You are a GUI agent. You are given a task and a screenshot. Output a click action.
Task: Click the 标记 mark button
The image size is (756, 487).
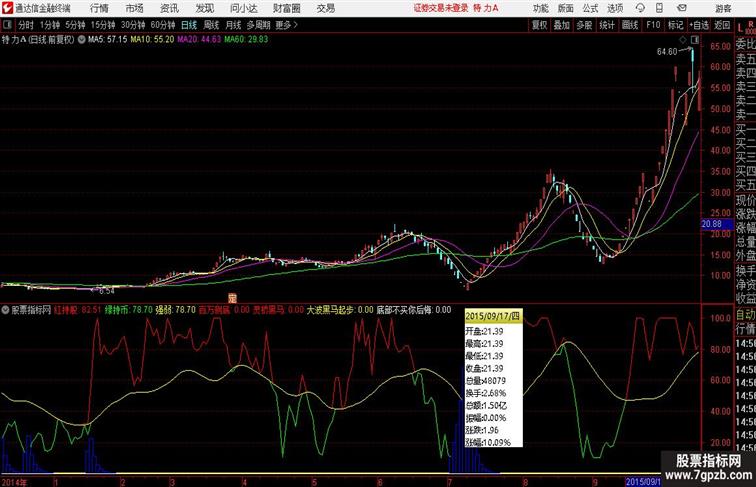tap(675, 25)
